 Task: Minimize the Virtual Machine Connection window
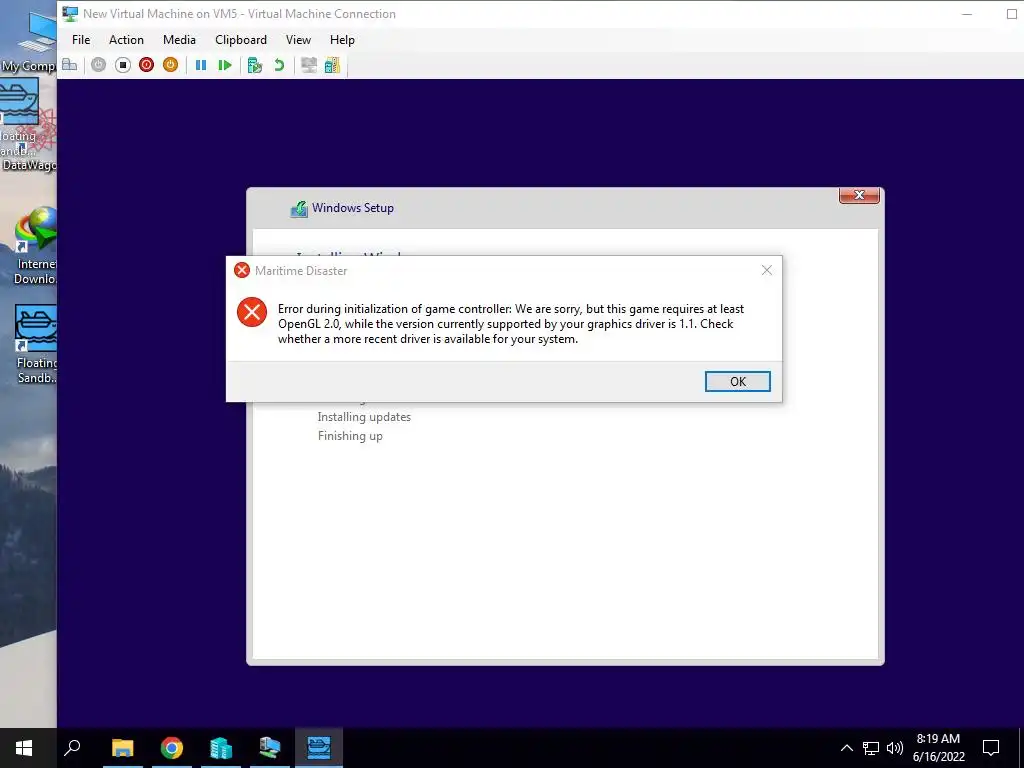[x=967, y=14]
